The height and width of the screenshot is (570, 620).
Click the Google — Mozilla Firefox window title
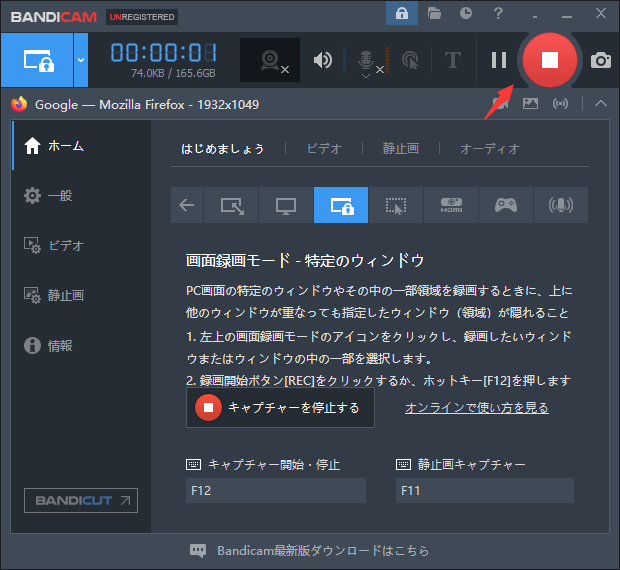tap(147, 105)
